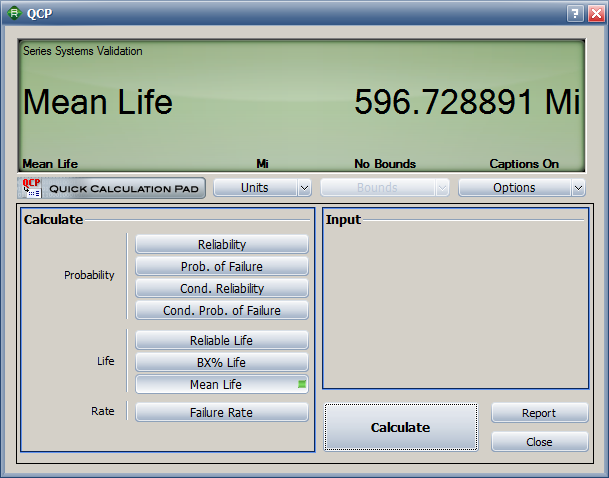Image resolution: width=609 pixels, height=478 pixels.
Task: Expand the Bounds dropdown arrow
Action: [442, 188]
